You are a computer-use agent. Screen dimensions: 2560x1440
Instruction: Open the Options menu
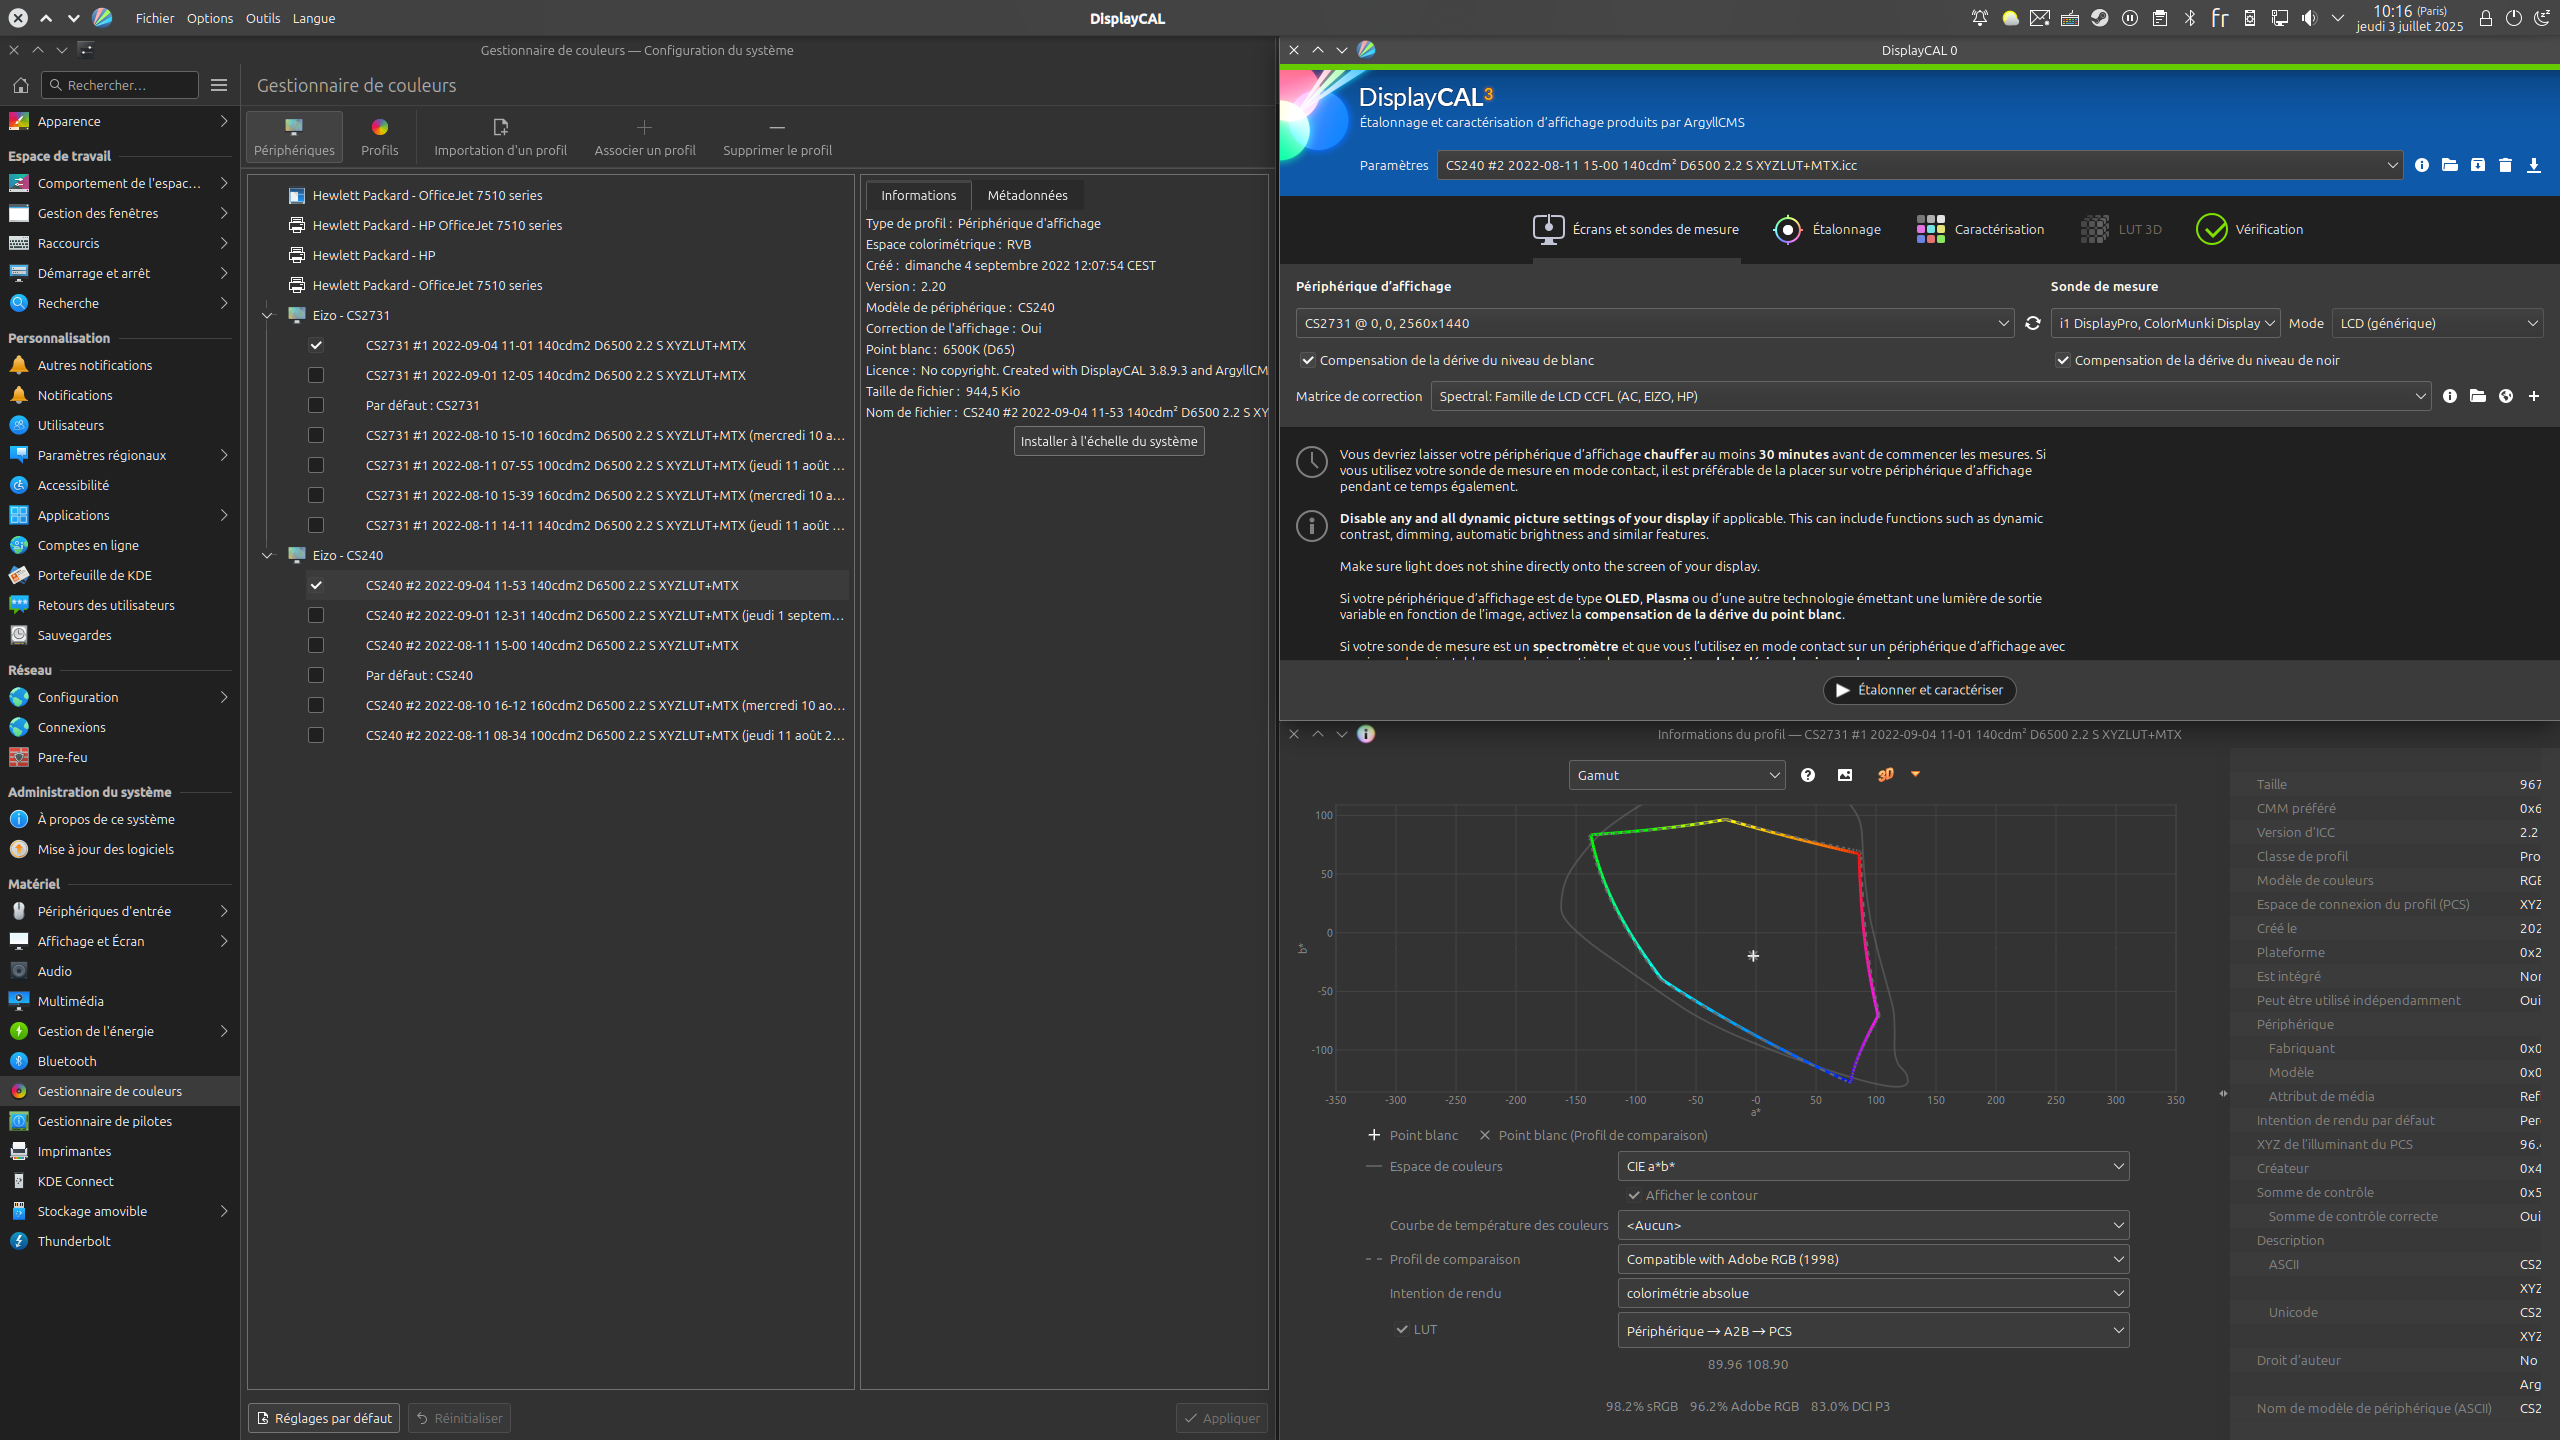click(x=210, y=18)
